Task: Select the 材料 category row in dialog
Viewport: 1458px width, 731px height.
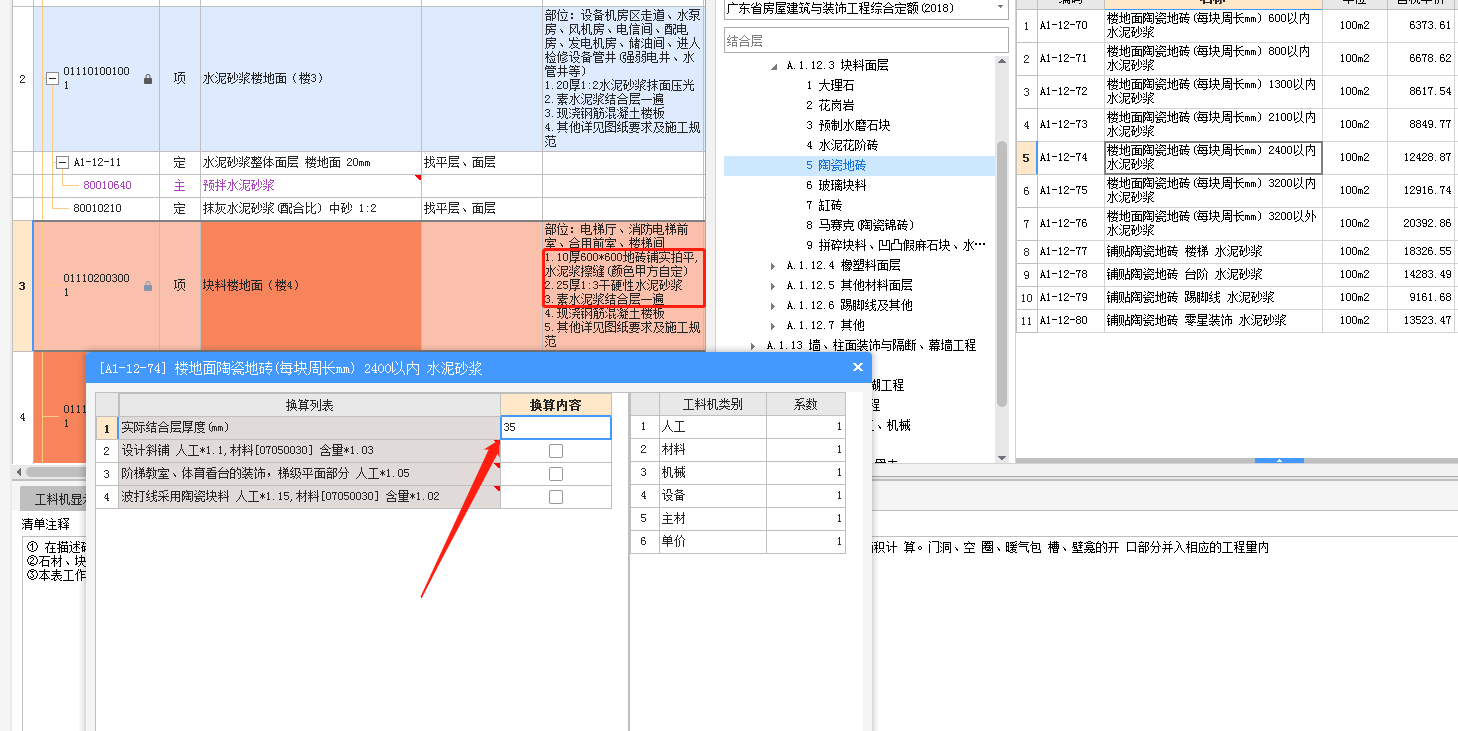Action: 738,449
